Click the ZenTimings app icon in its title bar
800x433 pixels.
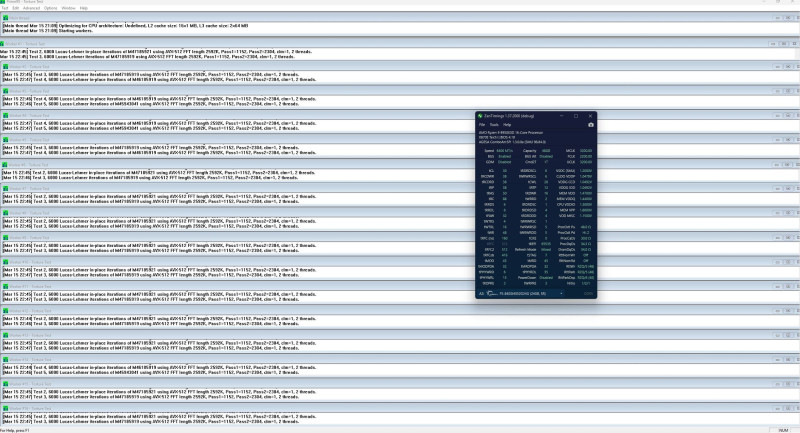click(x=480, y=116)
